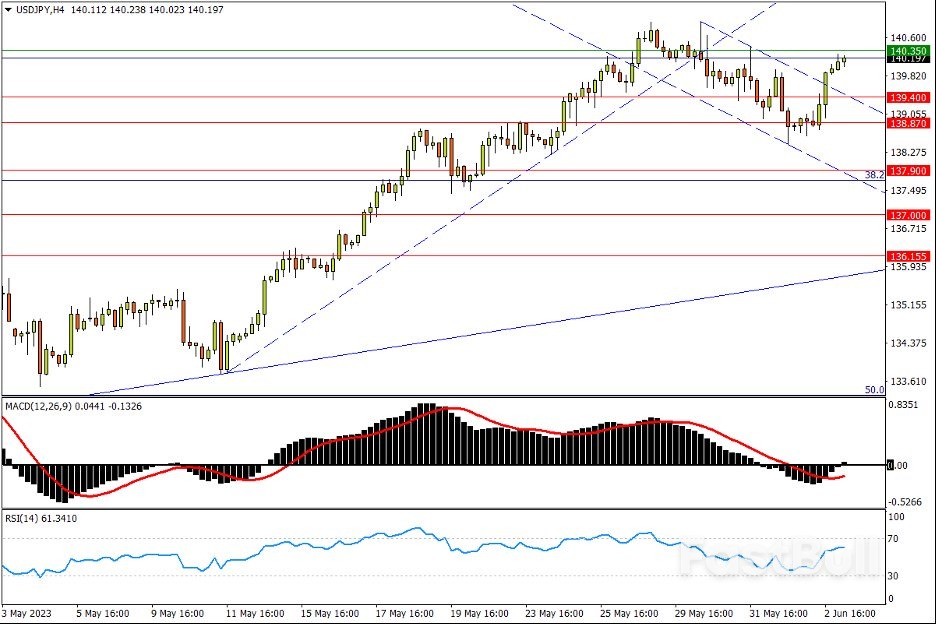Image resolution: width=936 pixels, height=624 pixels.
Task: Click the 2 Jun 16:00 time label
Action: 850,612
